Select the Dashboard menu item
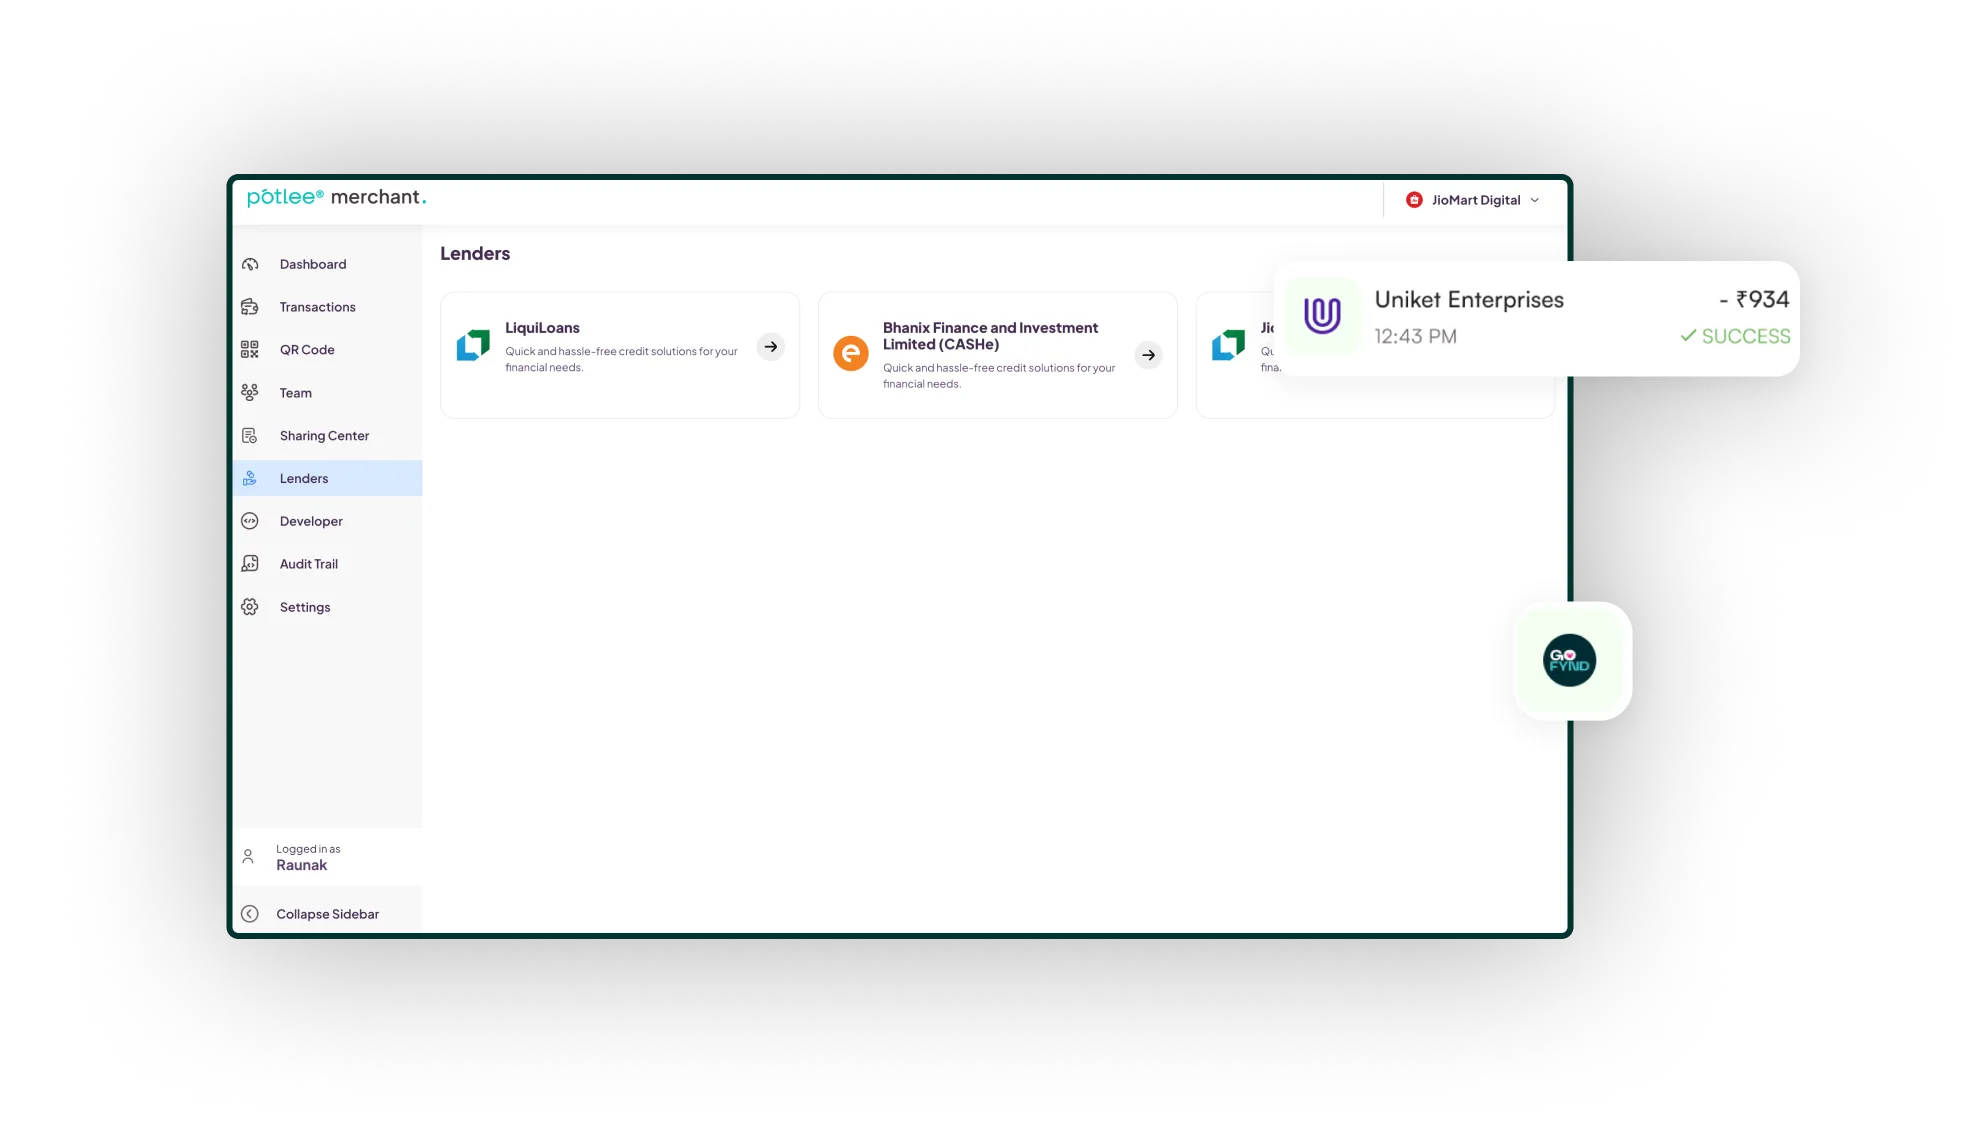Image resolution: width=1980 pixels, height=1125 pixels. pos(311,264)
